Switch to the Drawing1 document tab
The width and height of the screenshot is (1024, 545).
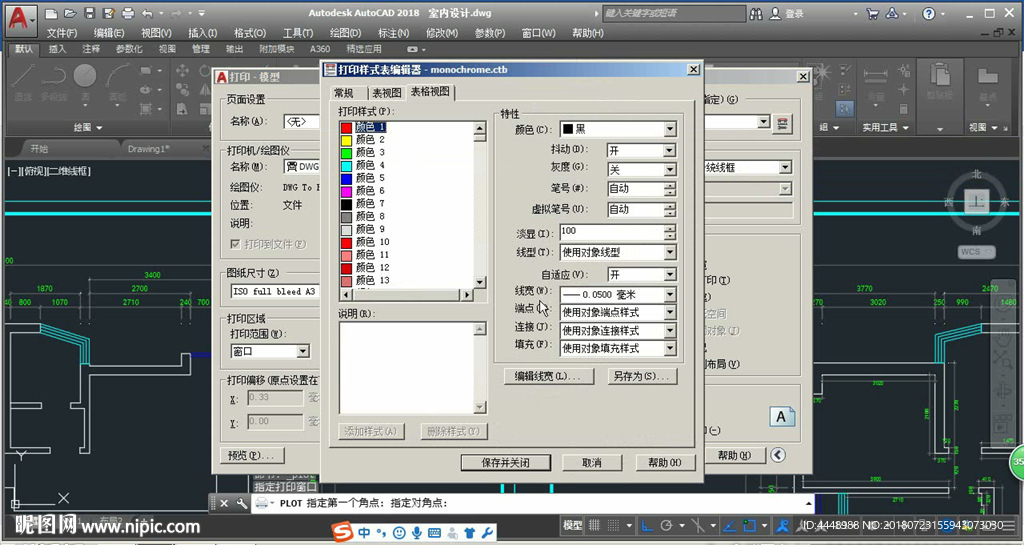pos(148,149)
